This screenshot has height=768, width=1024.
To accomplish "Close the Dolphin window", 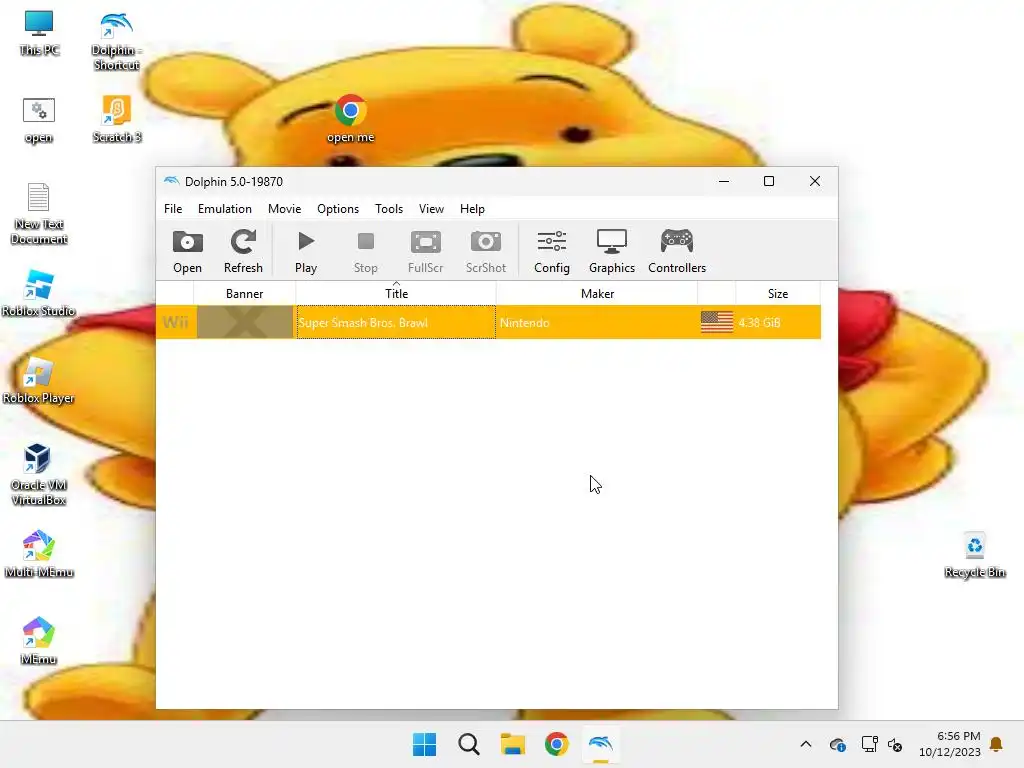I will point(814,181).
